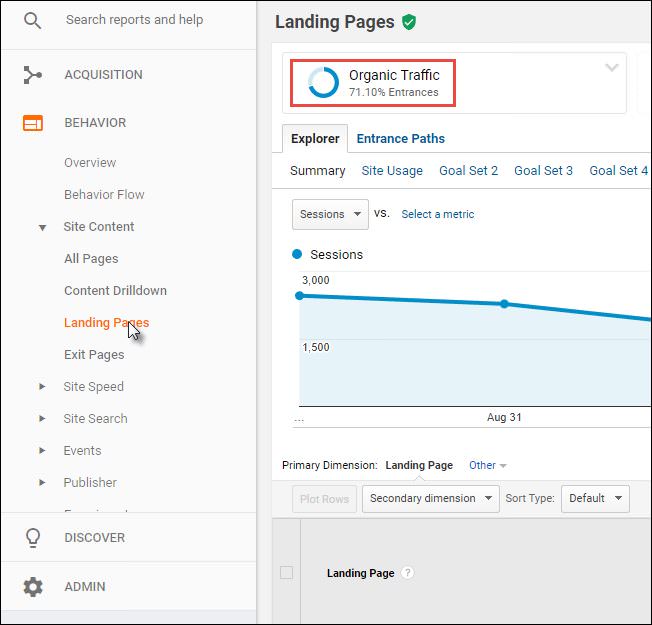Image resolution: width=652 pixels, height=625 pixels.
Task: Expand the Events section arrow
Action: tap(42, 450)
